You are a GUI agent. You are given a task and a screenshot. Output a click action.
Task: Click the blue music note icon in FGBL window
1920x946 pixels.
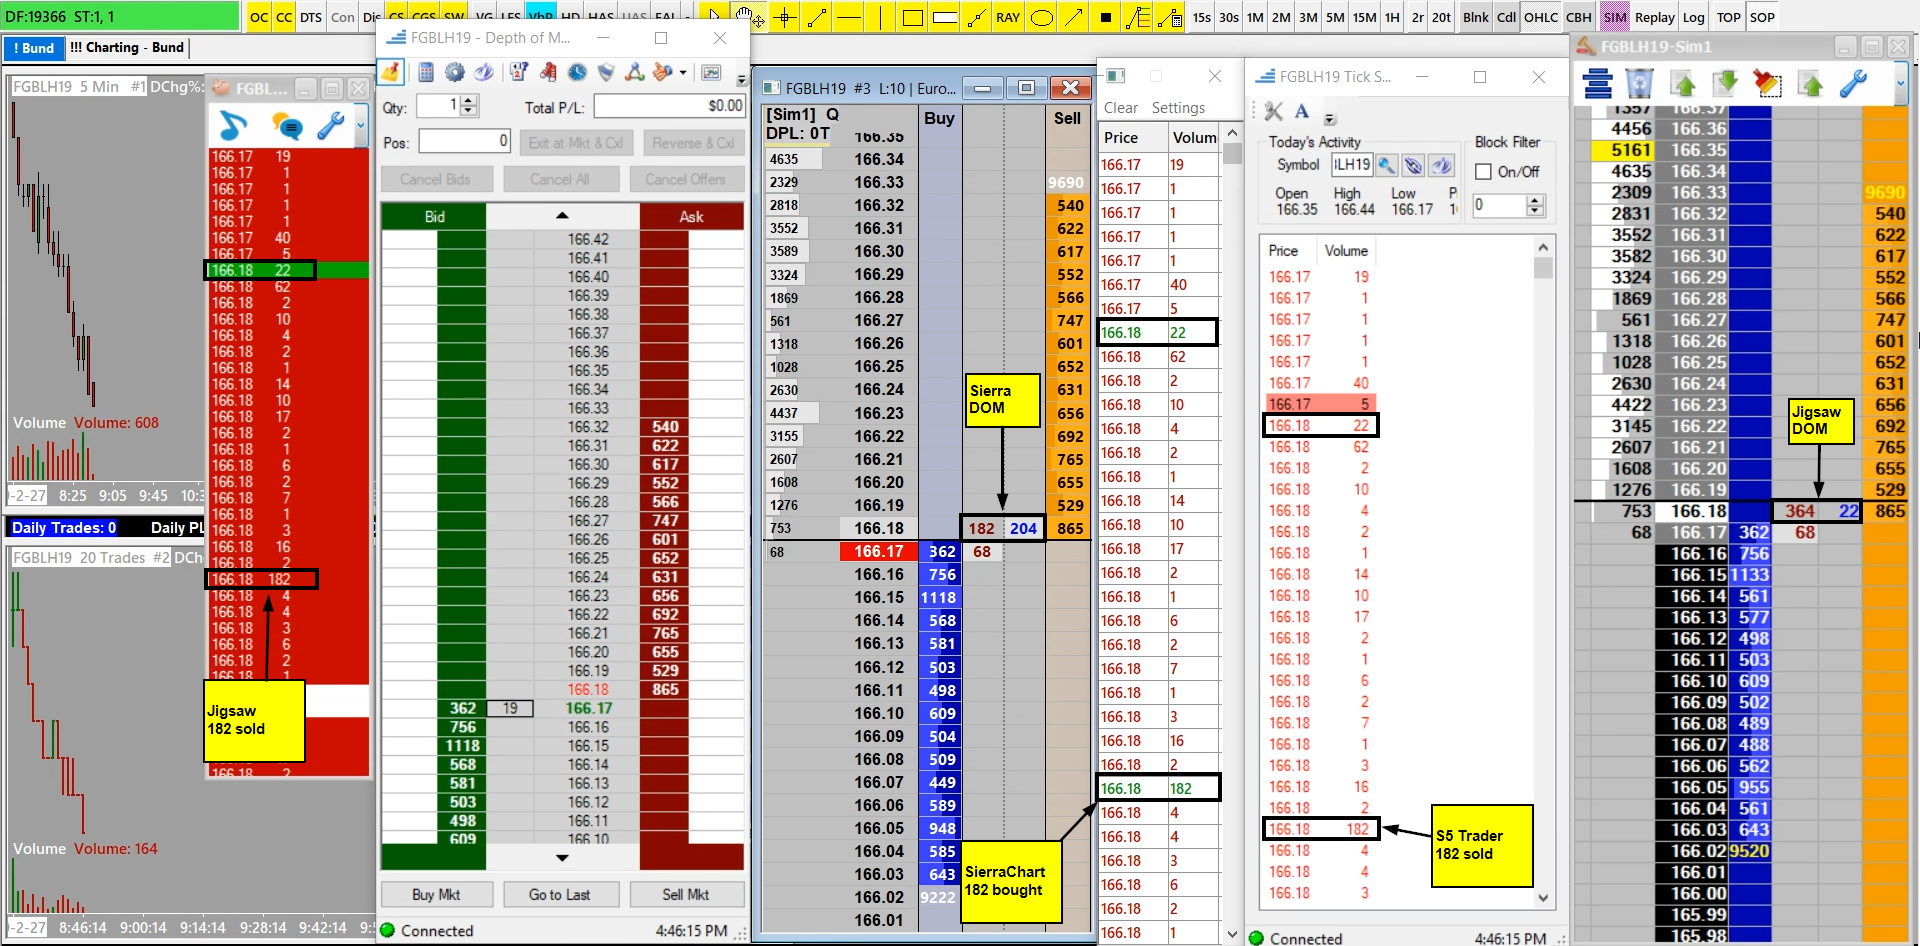233,126
